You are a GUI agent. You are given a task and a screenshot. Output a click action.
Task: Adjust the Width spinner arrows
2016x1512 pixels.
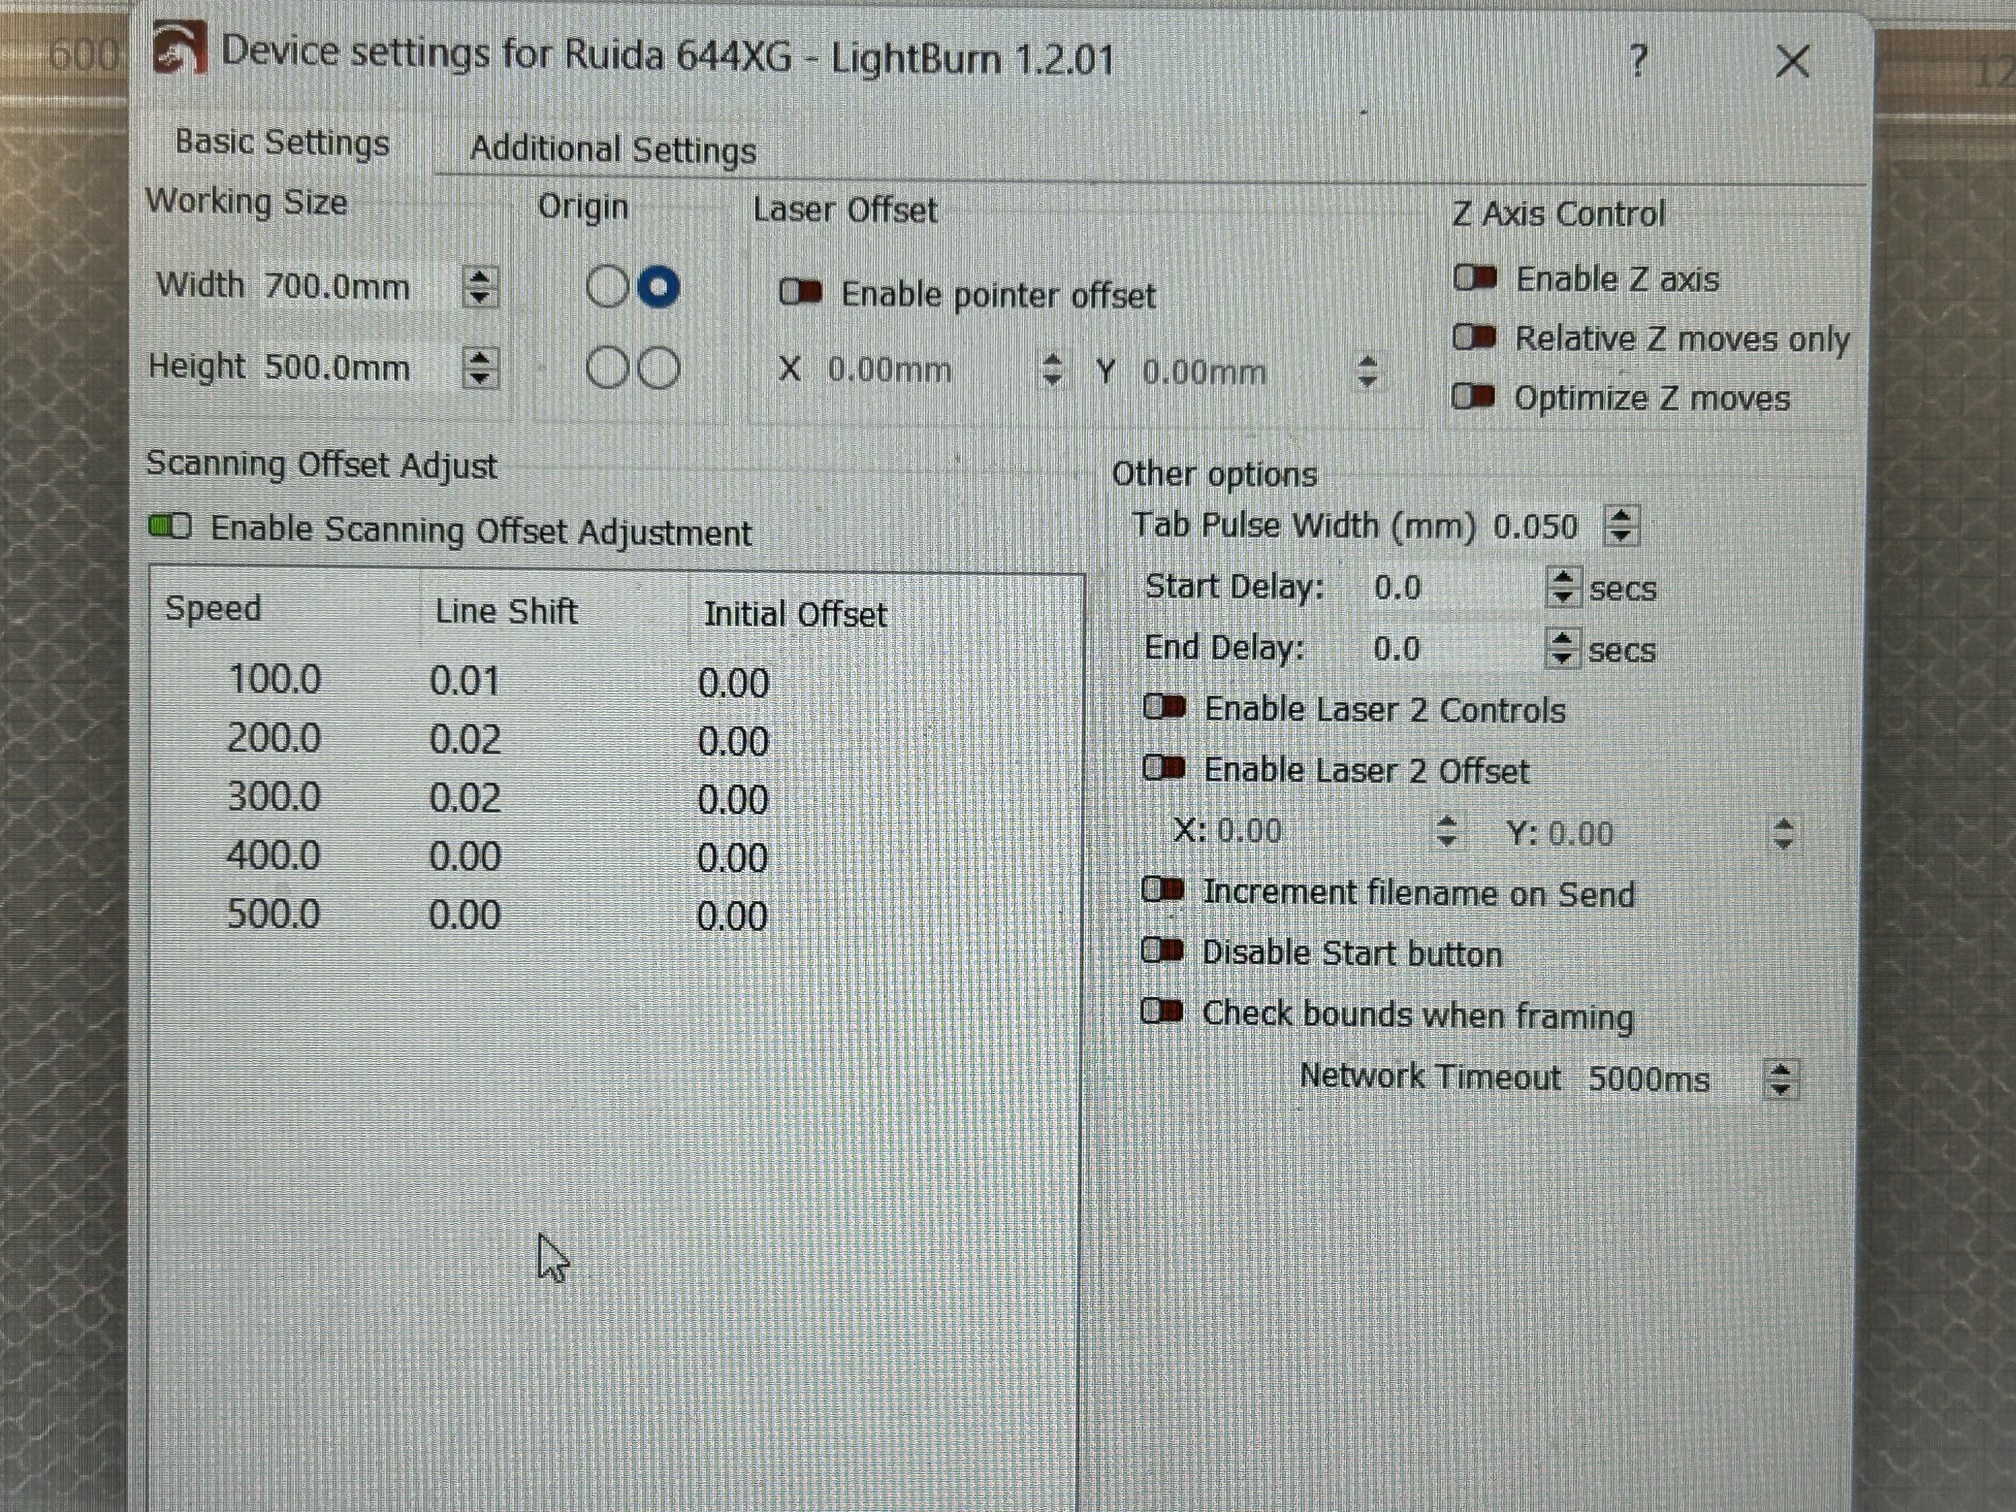click(480, 287)
